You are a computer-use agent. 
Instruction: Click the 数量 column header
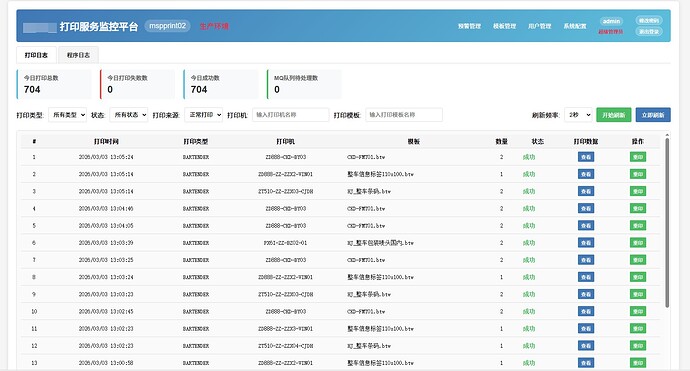(x=502, y=142)
